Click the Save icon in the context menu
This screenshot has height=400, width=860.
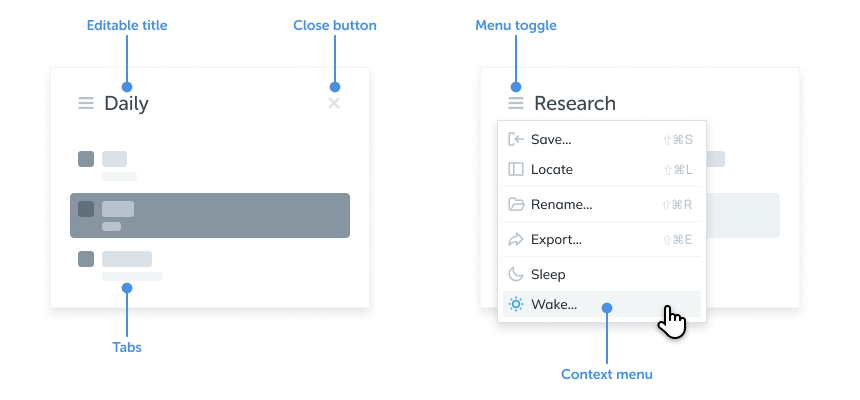coord(516,140)
